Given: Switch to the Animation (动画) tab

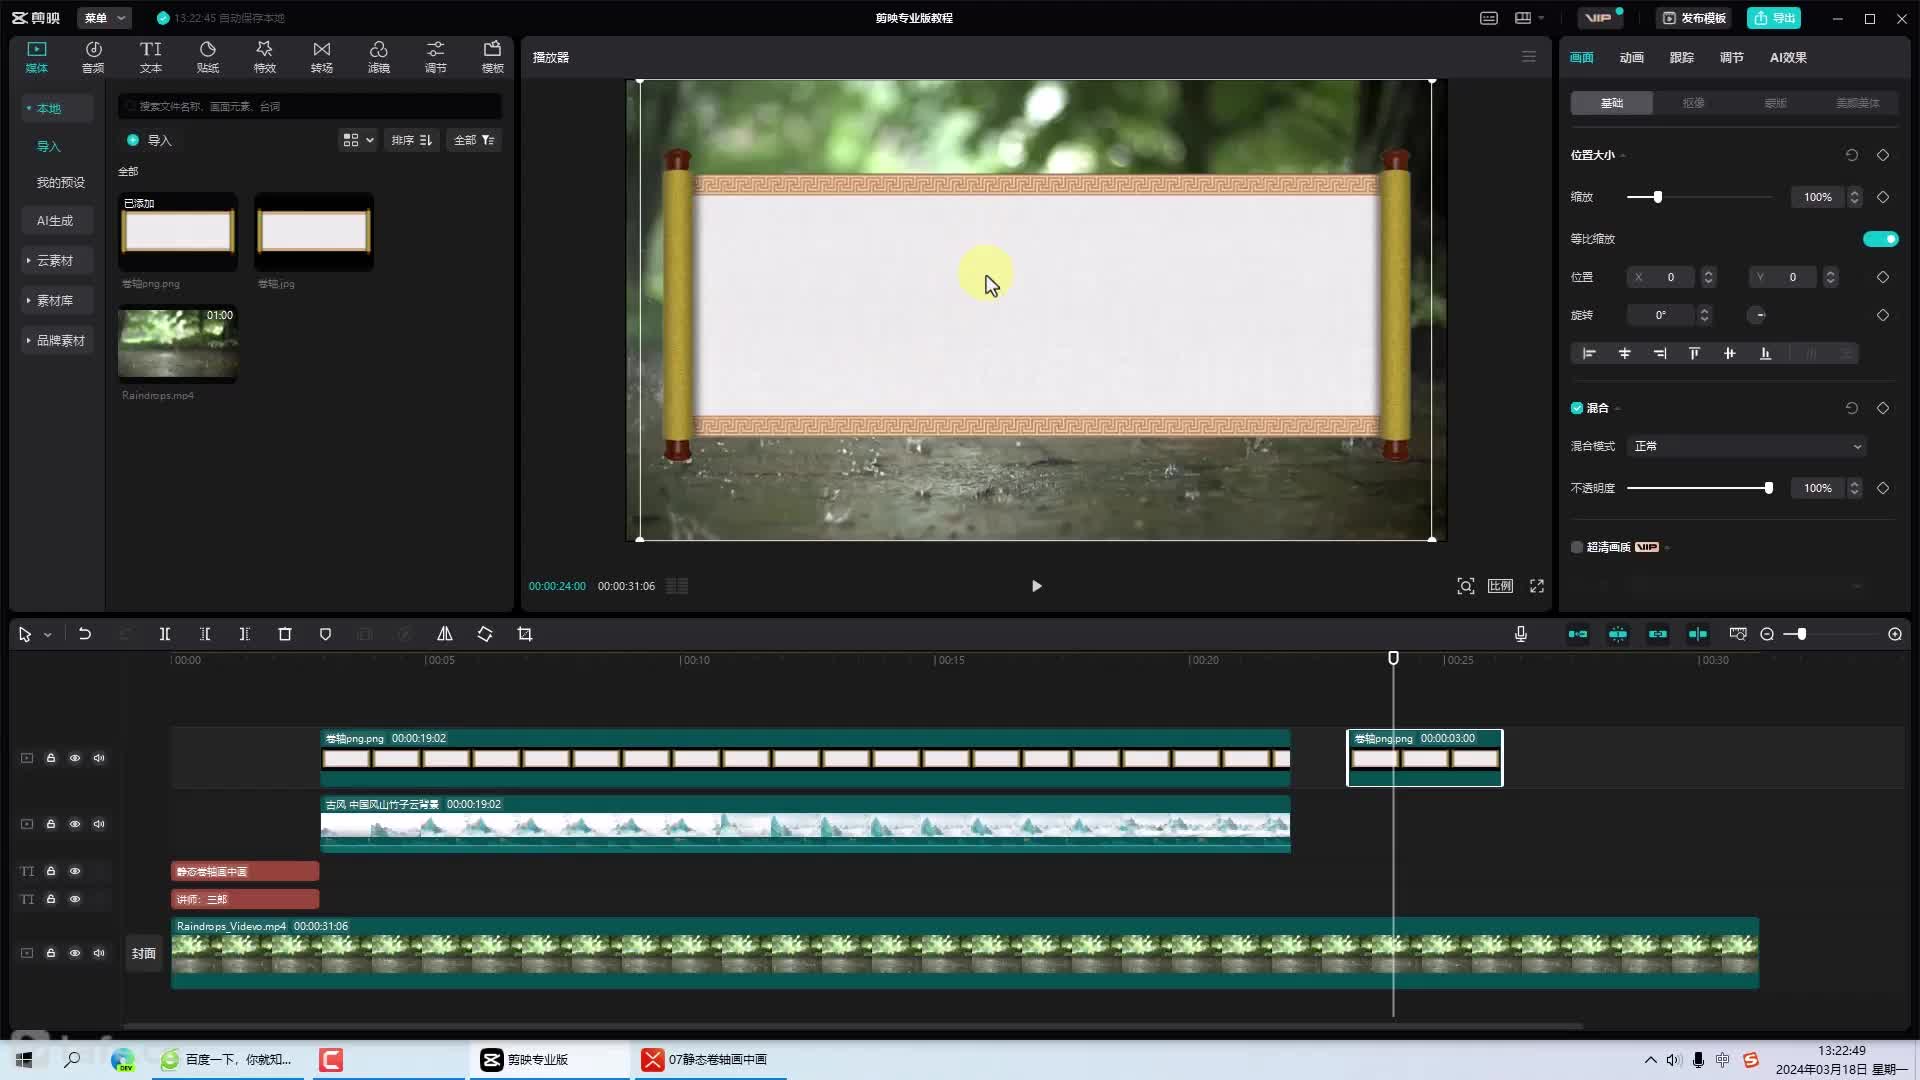Looking at the screenshot, I should [x=1631, y=57].
